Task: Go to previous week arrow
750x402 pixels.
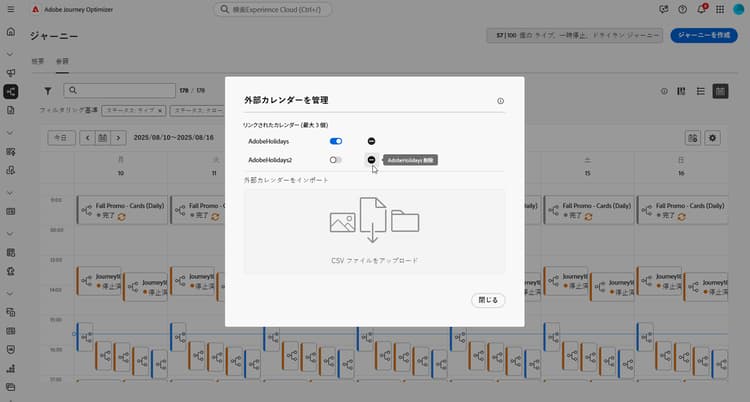Action: tap(88, 138)
